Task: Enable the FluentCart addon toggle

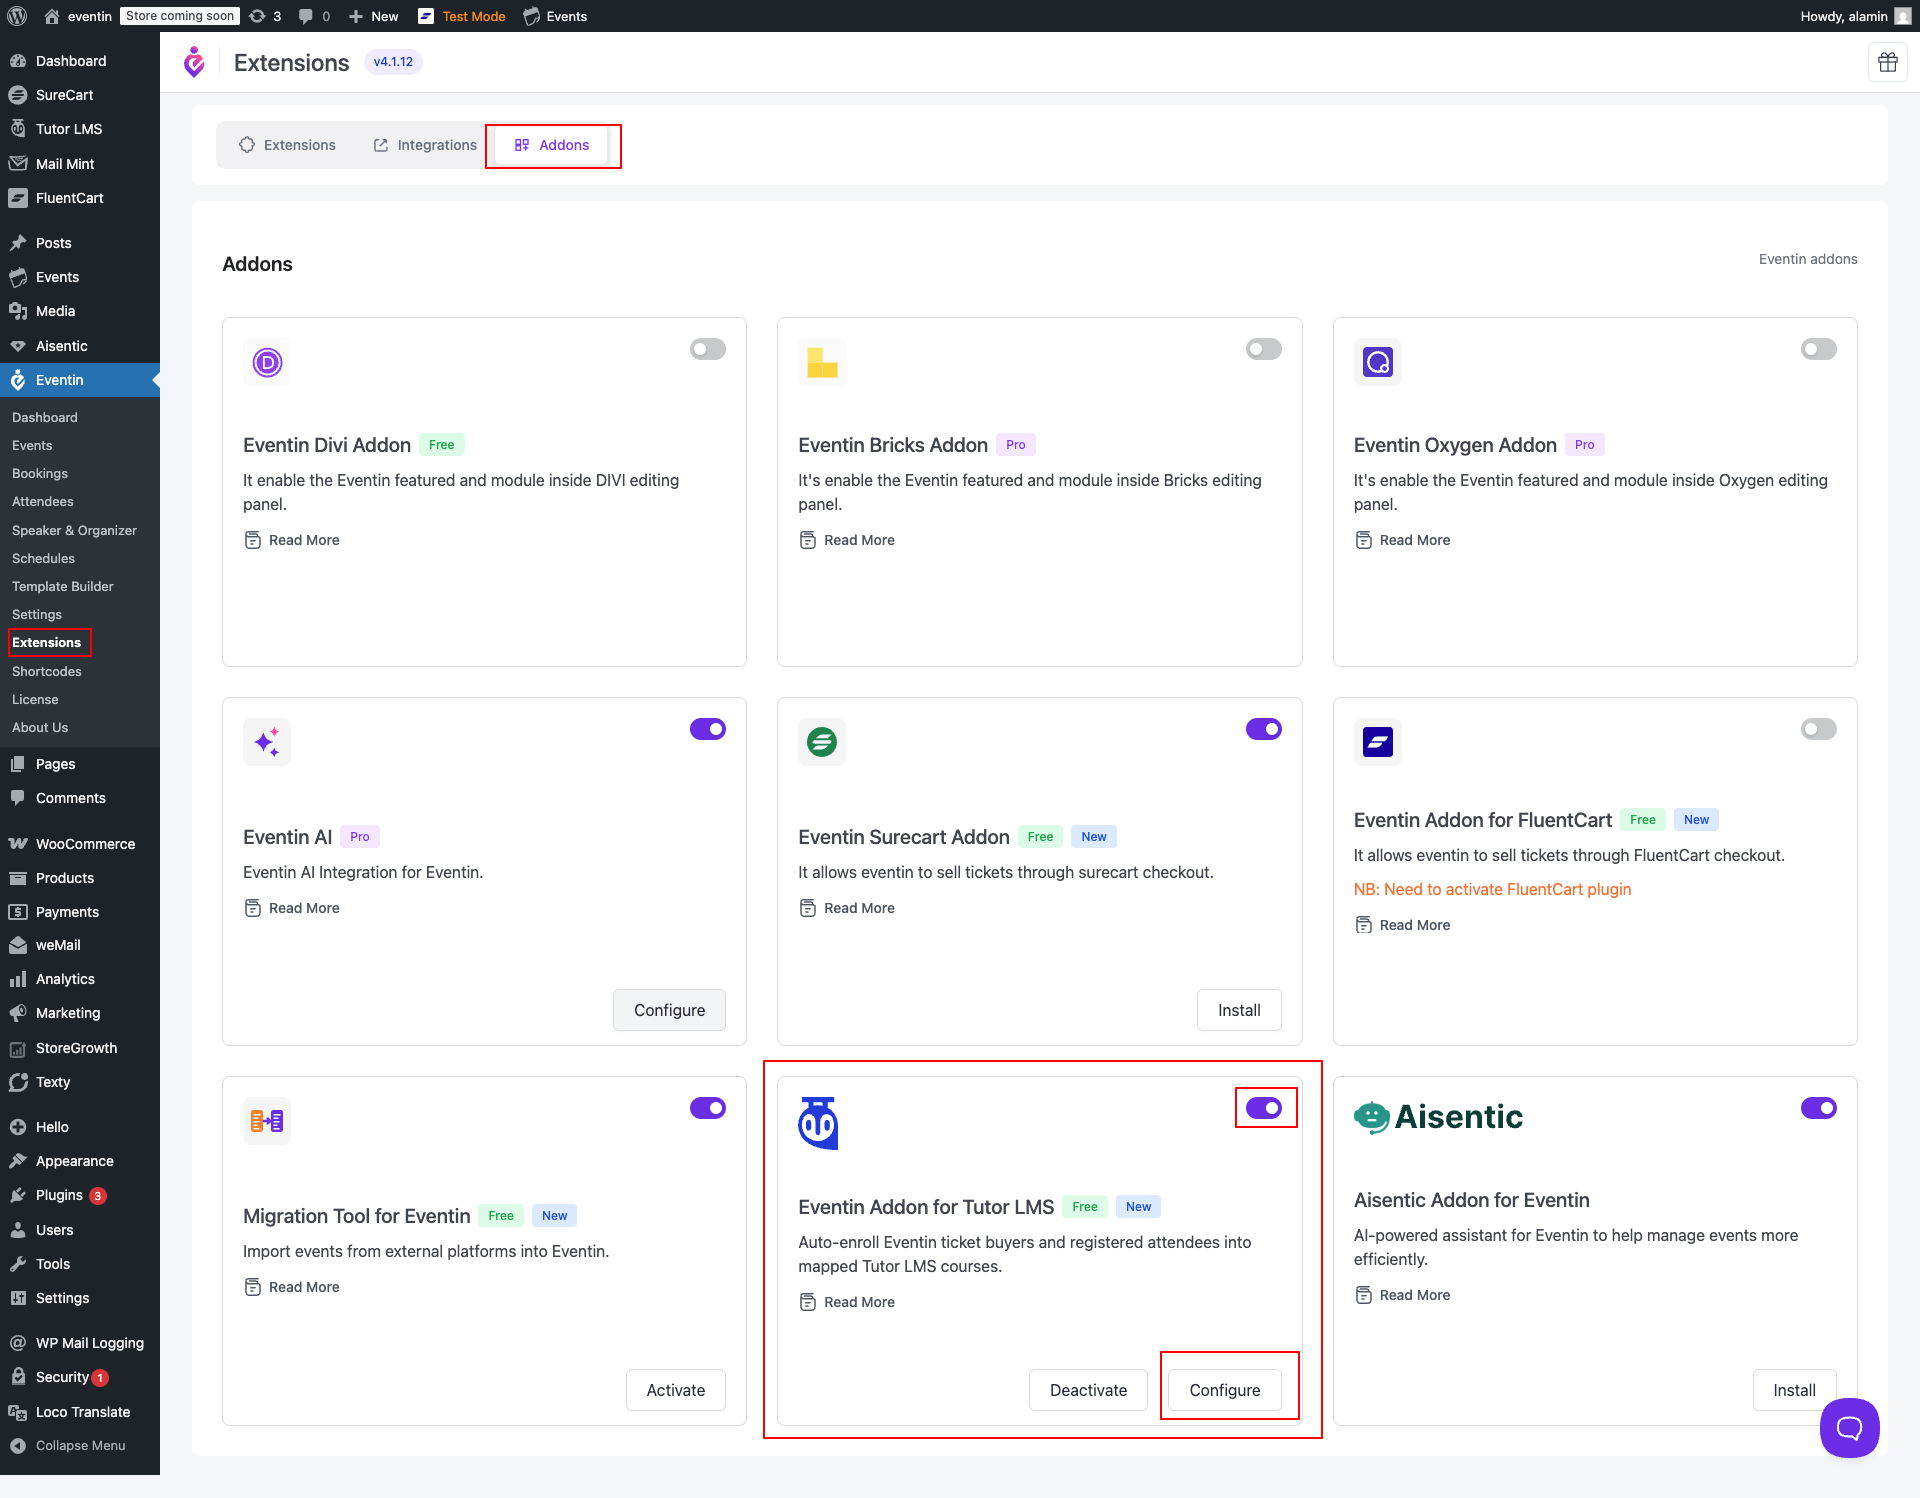Action: 1819,729
